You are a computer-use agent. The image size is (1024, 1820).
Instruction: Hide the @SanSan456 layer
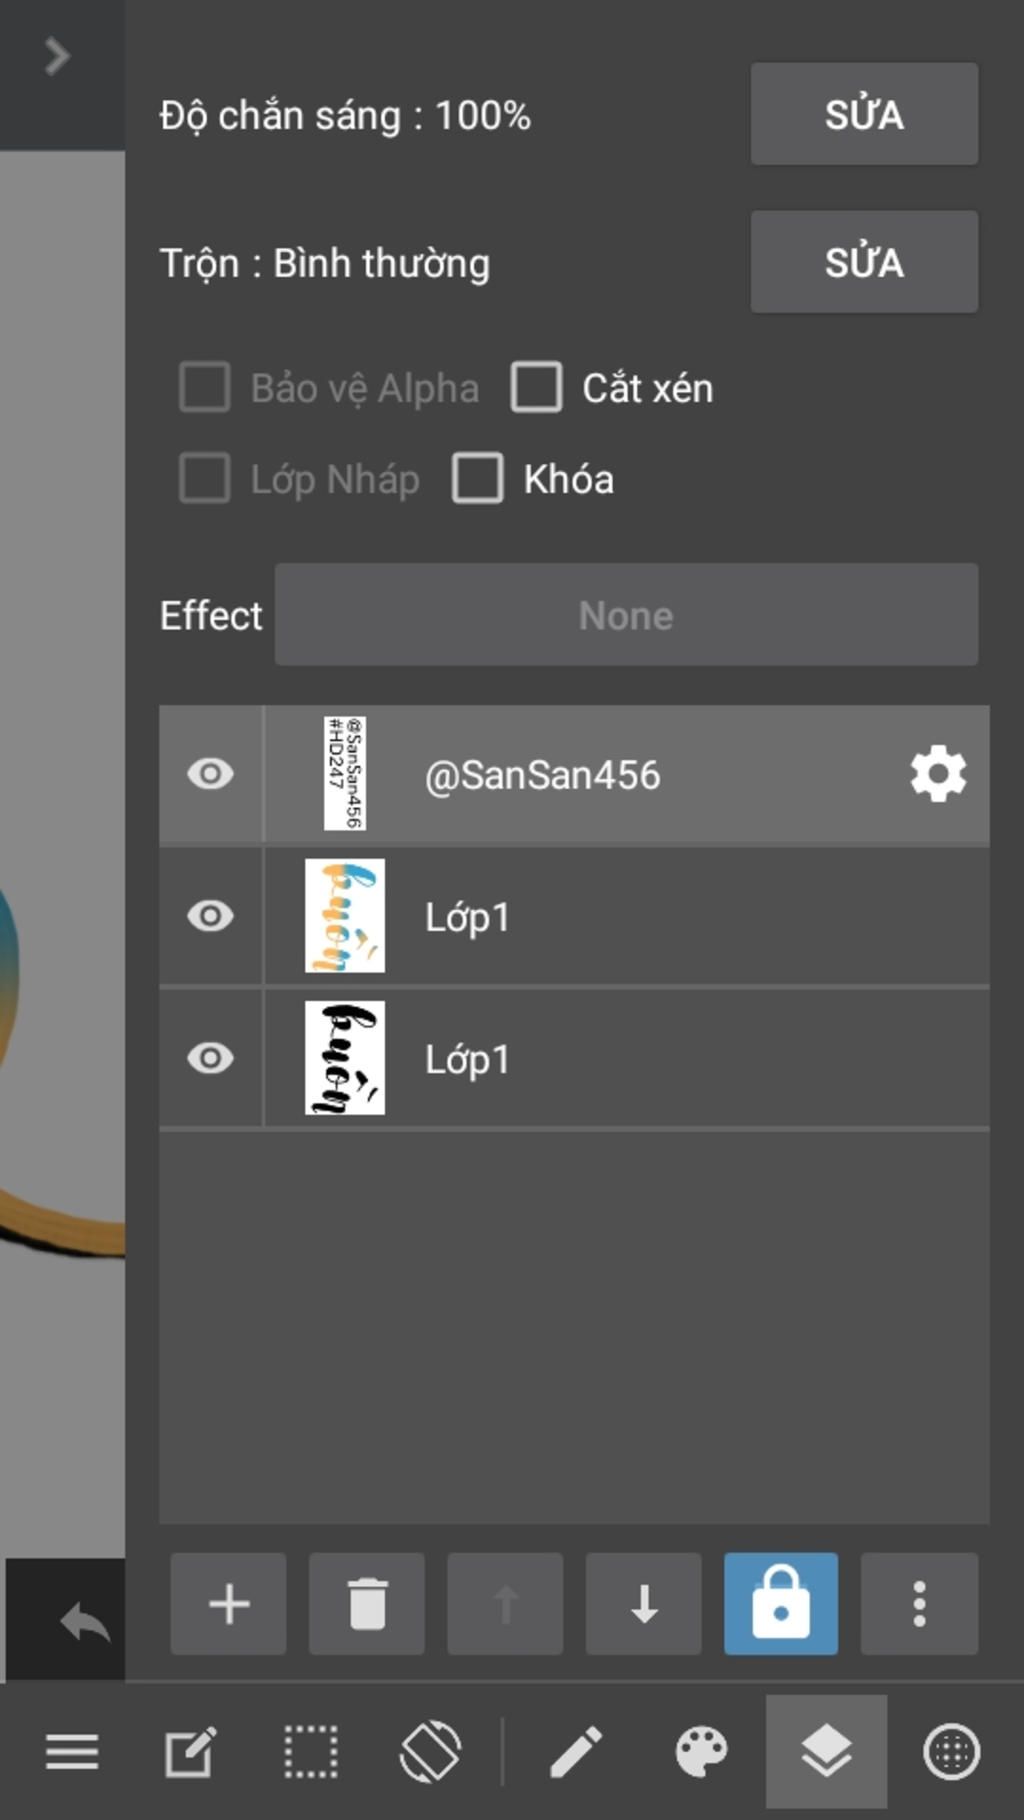click(210, 774)
